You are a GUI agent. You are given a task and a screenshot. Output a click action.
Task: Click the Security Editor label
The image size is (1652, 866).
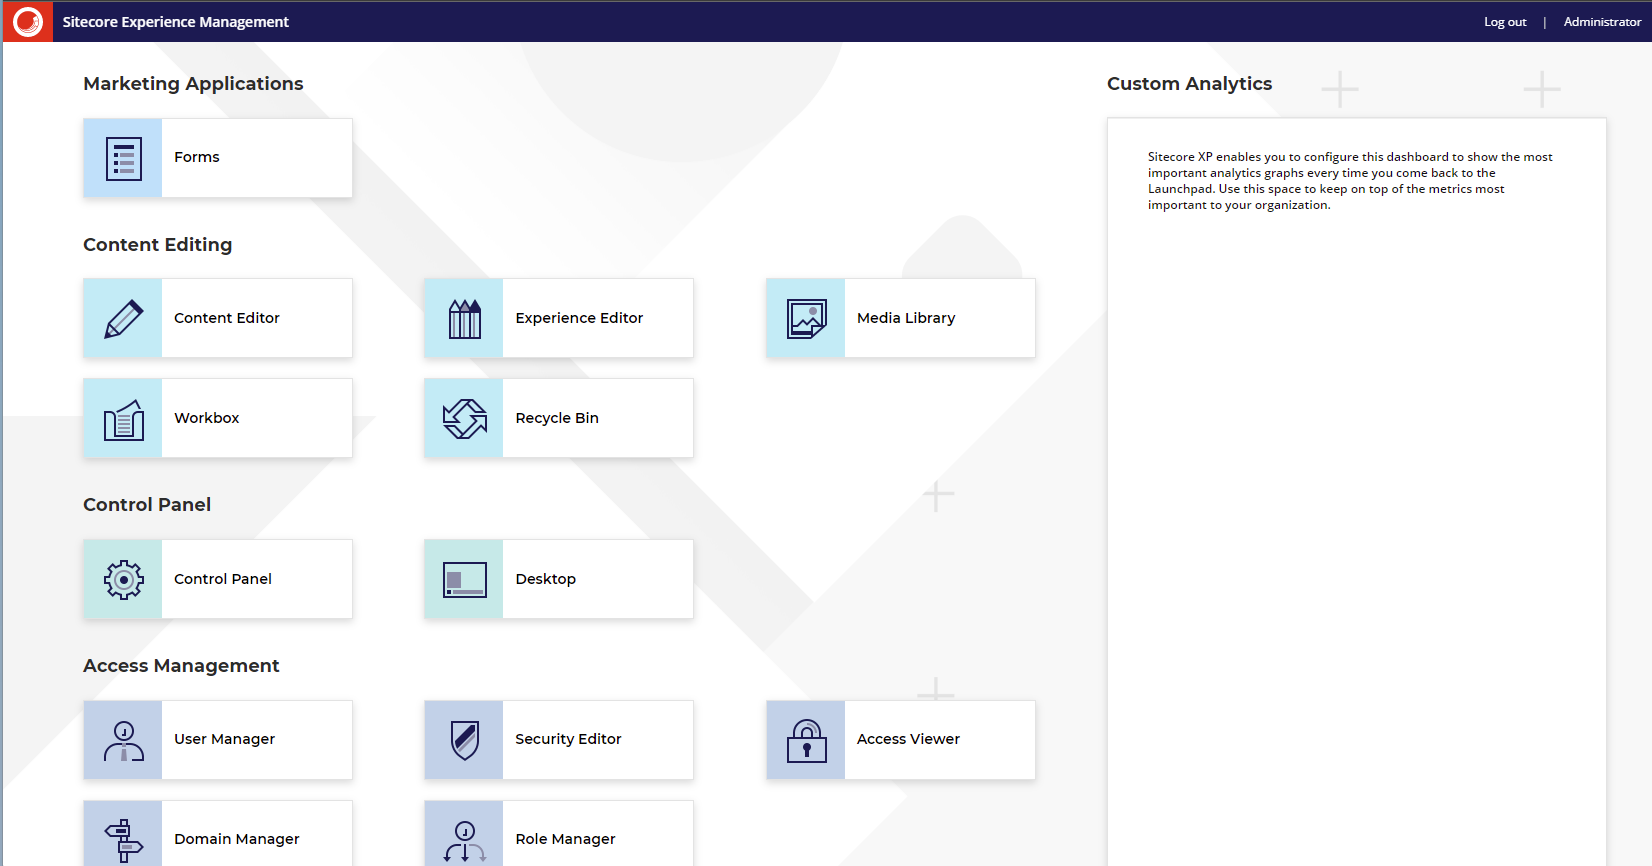tap(568, 739)
